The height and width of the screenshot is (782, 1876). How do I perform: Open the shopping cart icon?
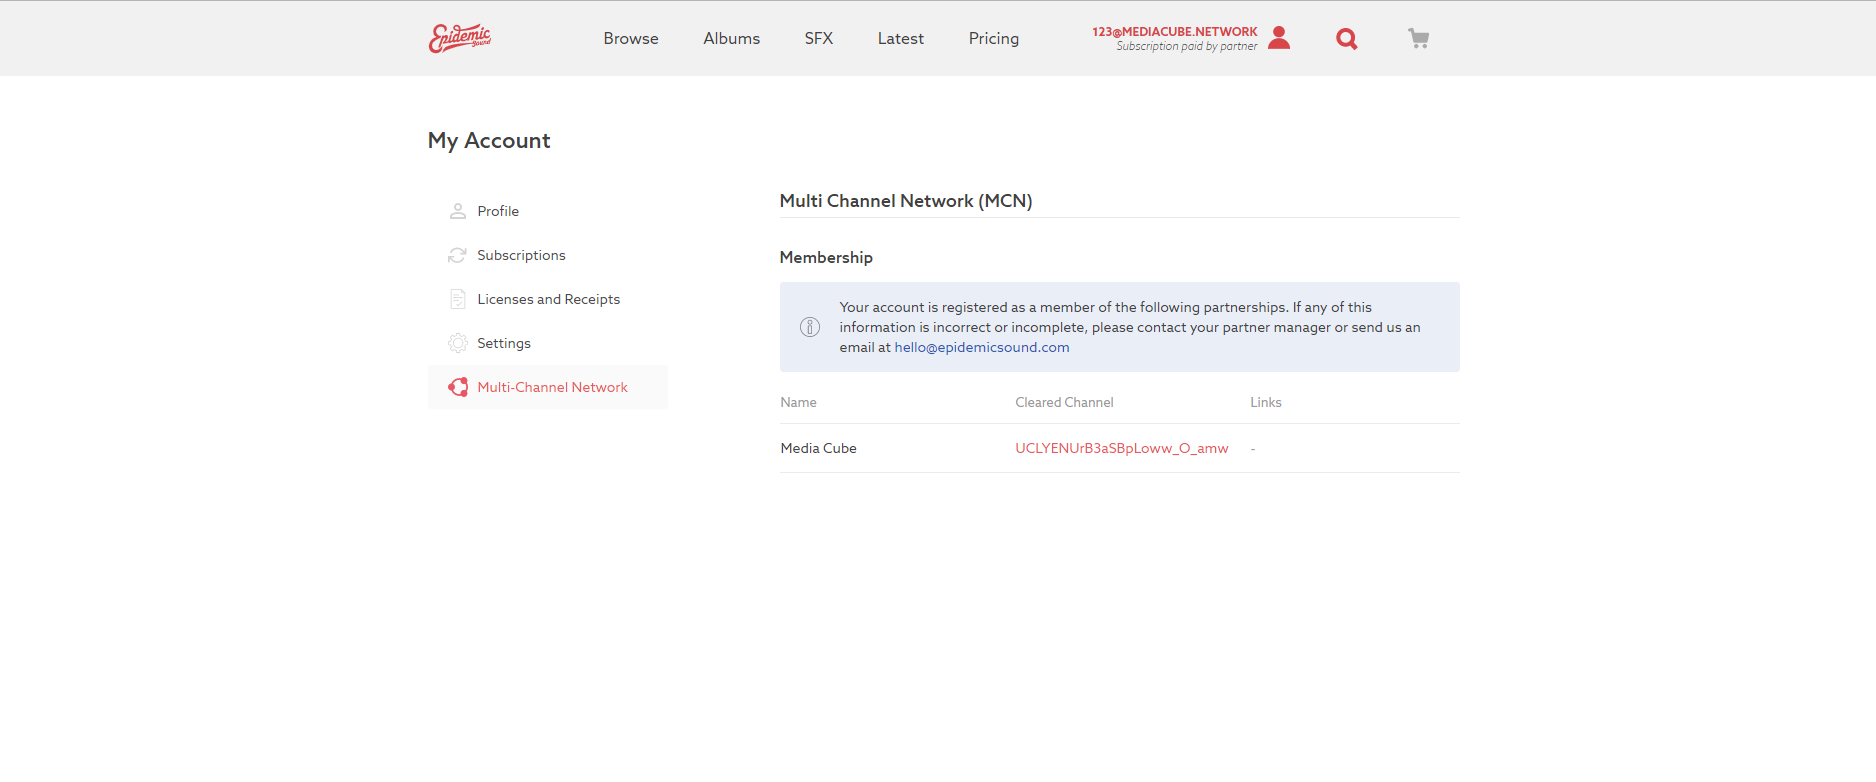(1418, 38)
